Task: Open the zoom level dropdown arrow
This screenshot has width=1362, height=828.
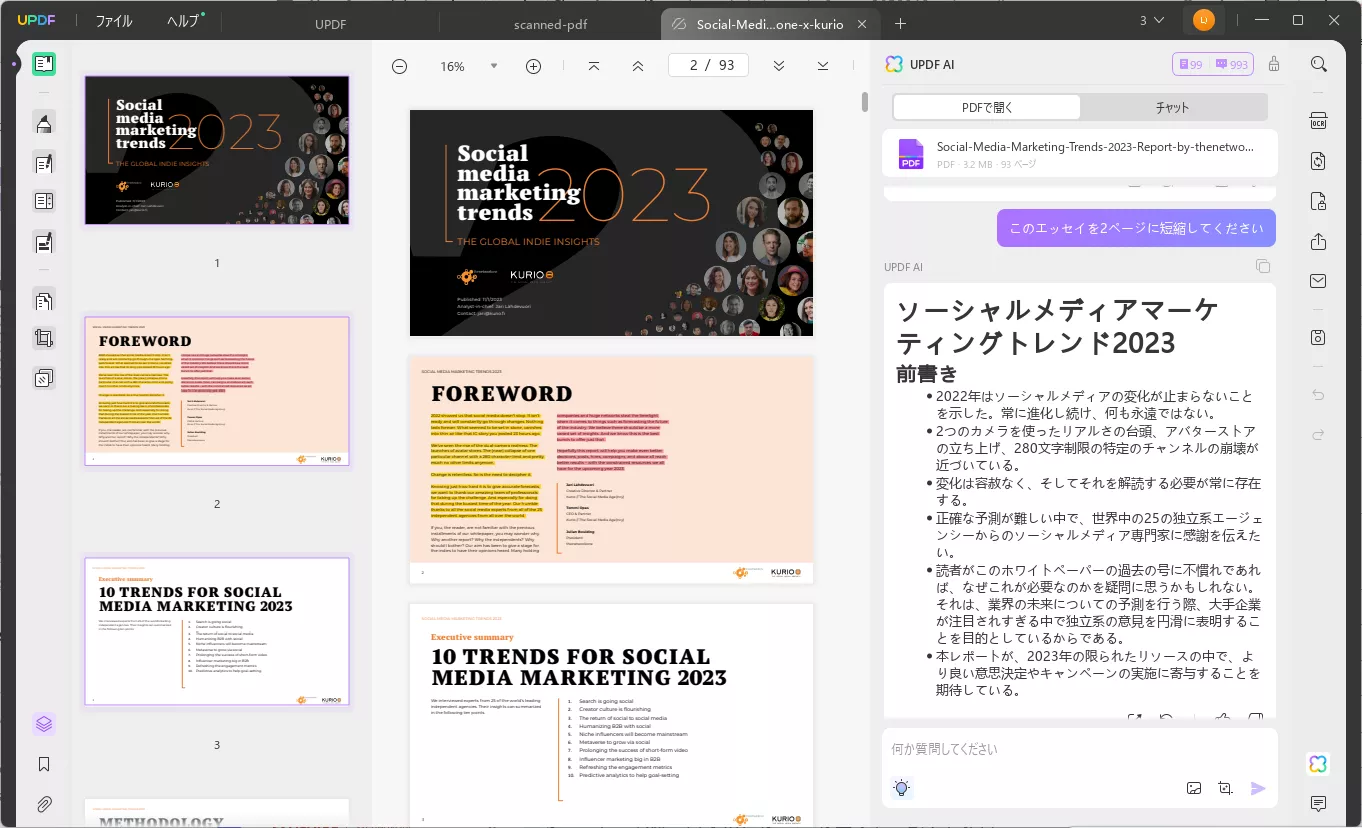Action: [x=493, y=66]
